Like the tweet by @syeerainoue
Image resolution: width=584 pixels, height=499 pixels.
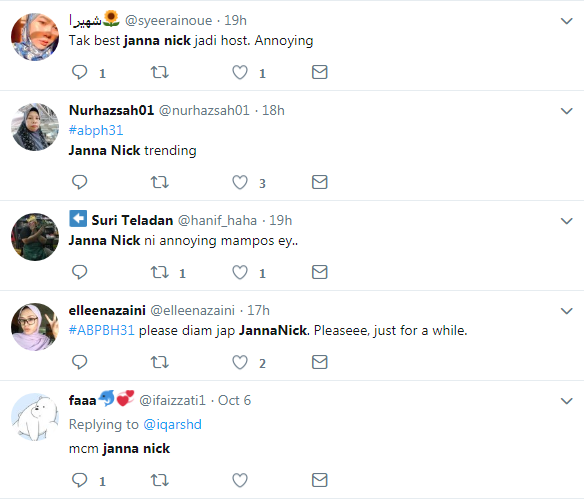coord(240,72)
